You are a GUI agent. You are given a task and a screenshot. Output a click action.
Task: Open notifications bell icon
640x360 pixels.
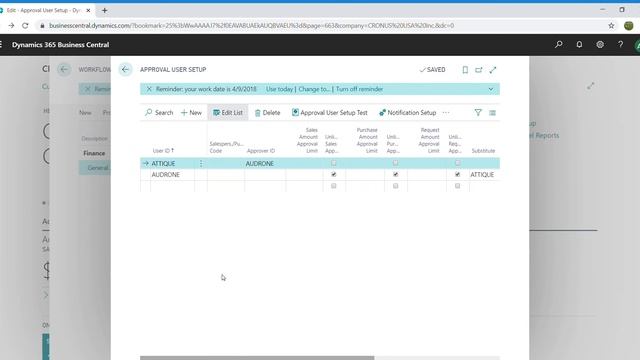pos(579,44)
